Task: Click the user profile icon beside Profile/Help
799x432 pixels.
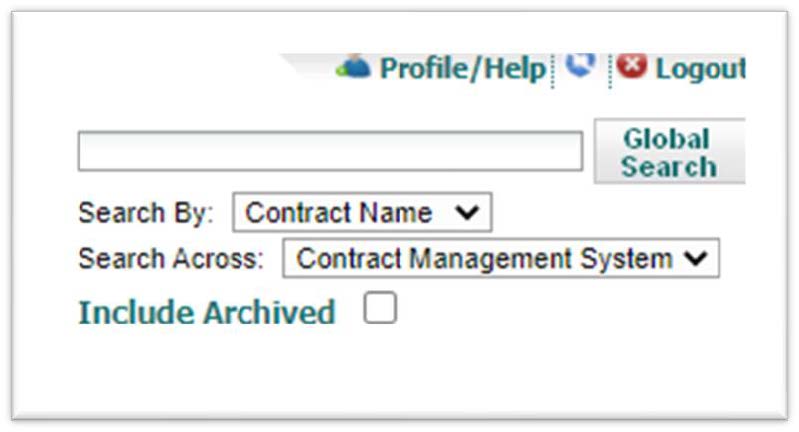Action: (353, 66)
